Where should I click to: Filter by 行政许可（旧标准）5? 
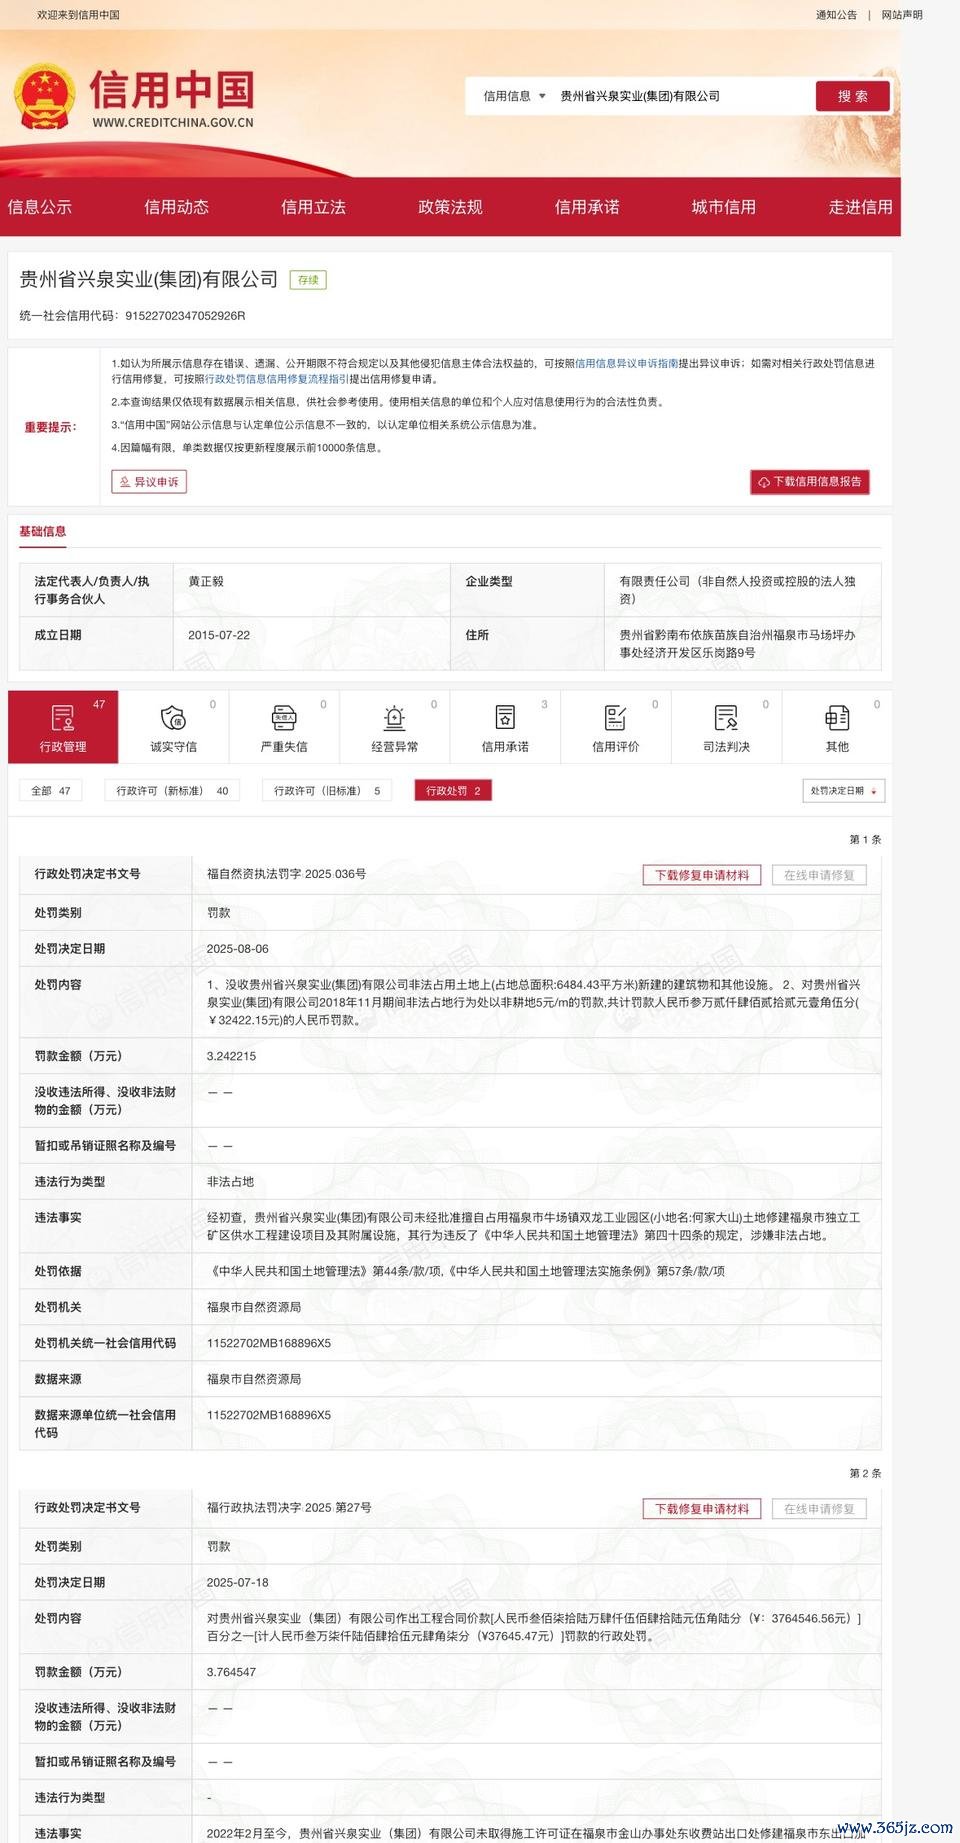click(x=320, y=791)
